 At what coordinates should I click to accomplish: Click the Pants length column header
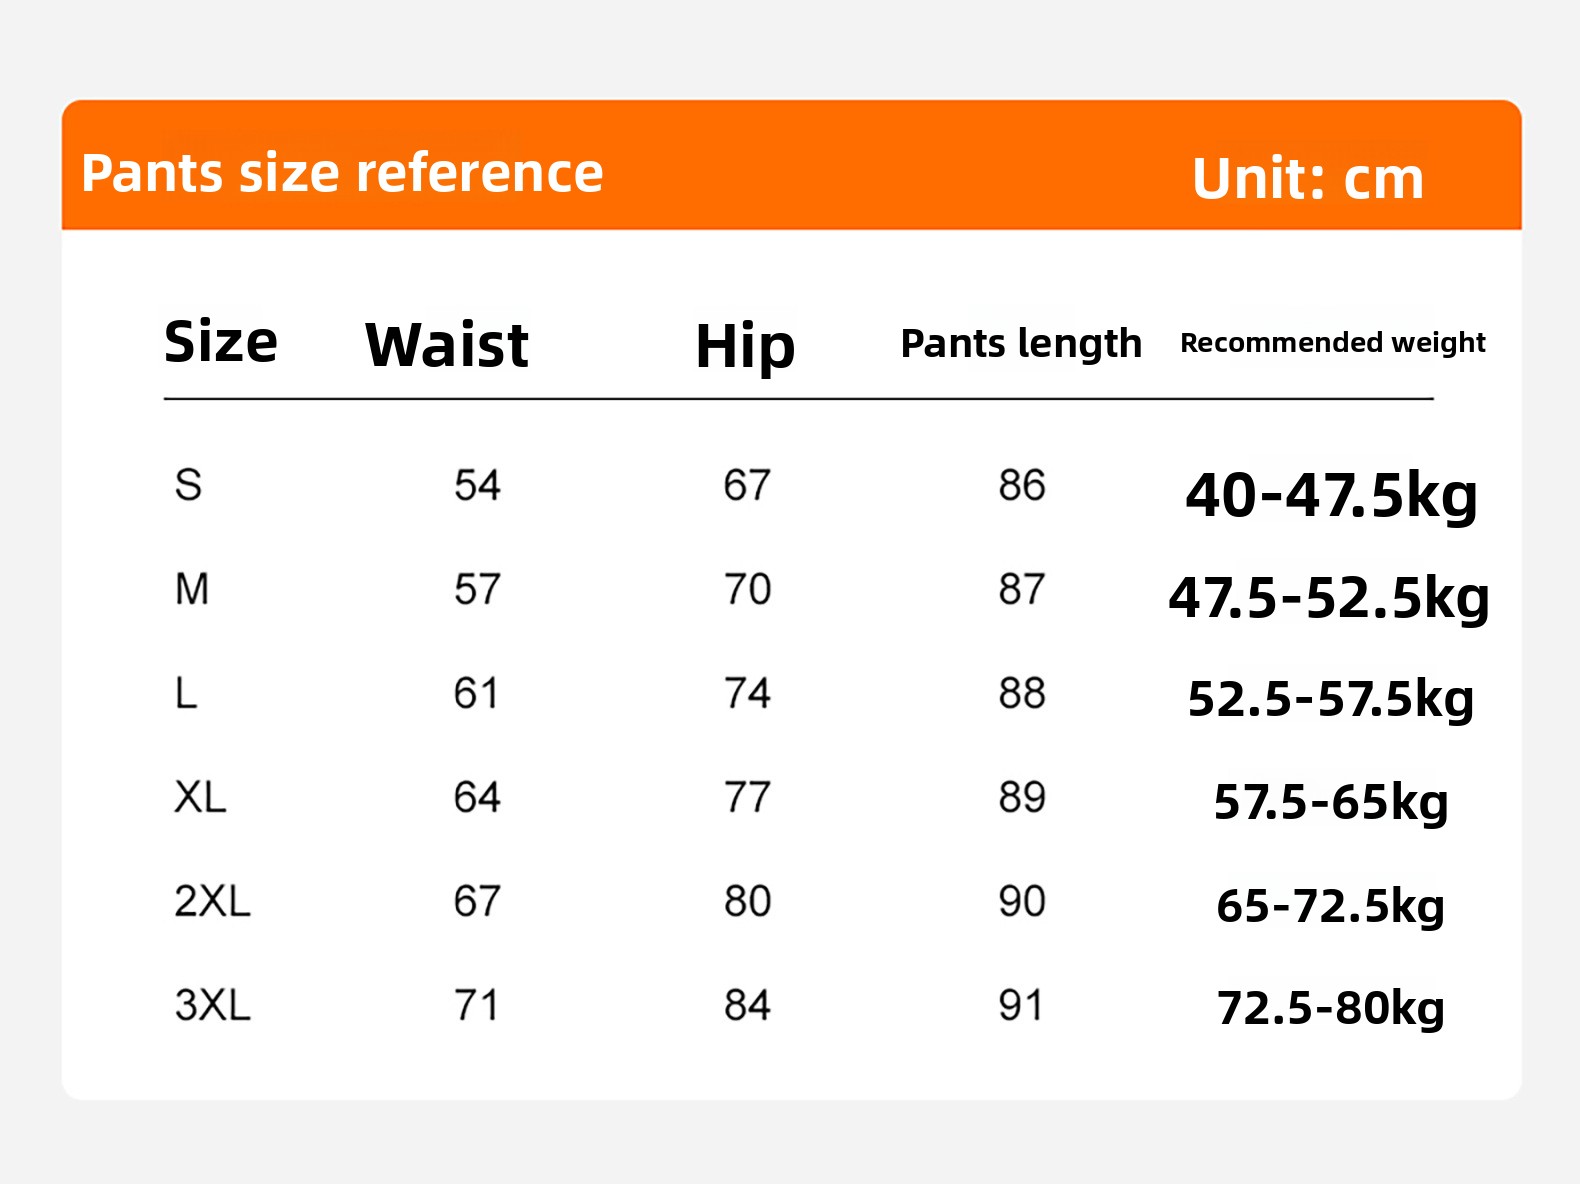pyautogui.click(x=1020, y=343)
